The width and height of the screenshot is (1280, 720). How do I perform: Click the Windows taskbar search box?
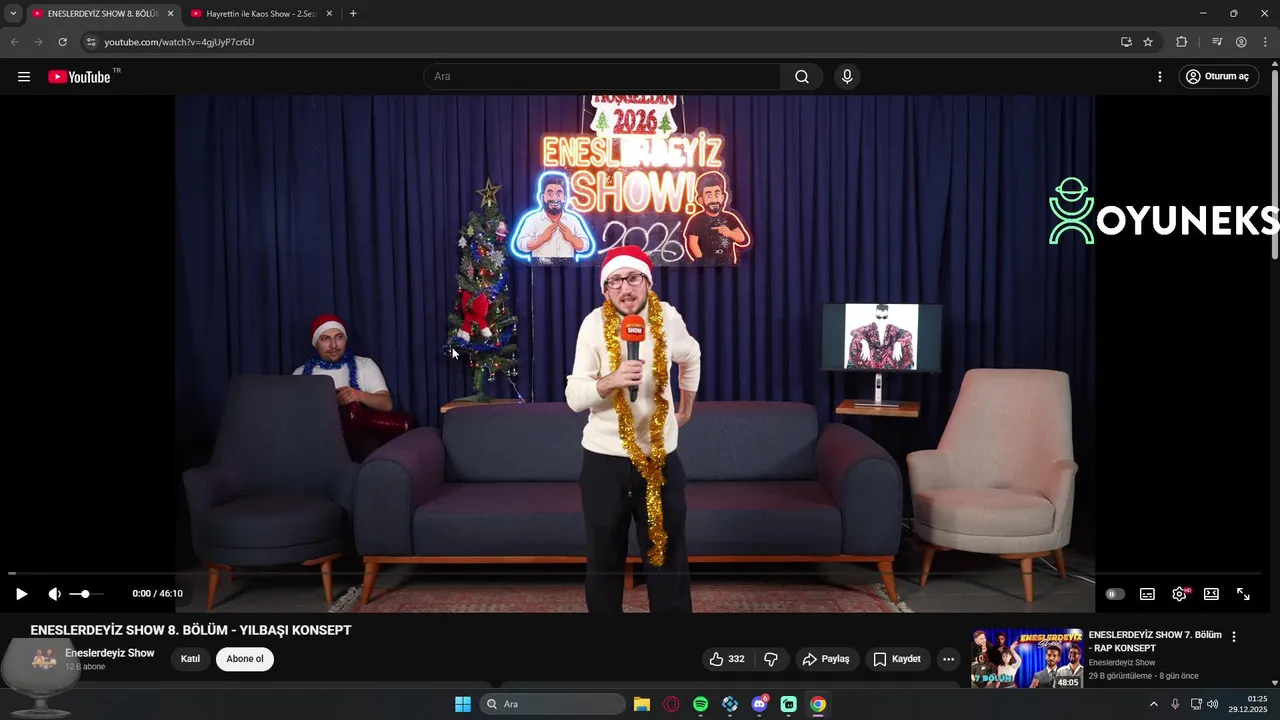(552, 704)
